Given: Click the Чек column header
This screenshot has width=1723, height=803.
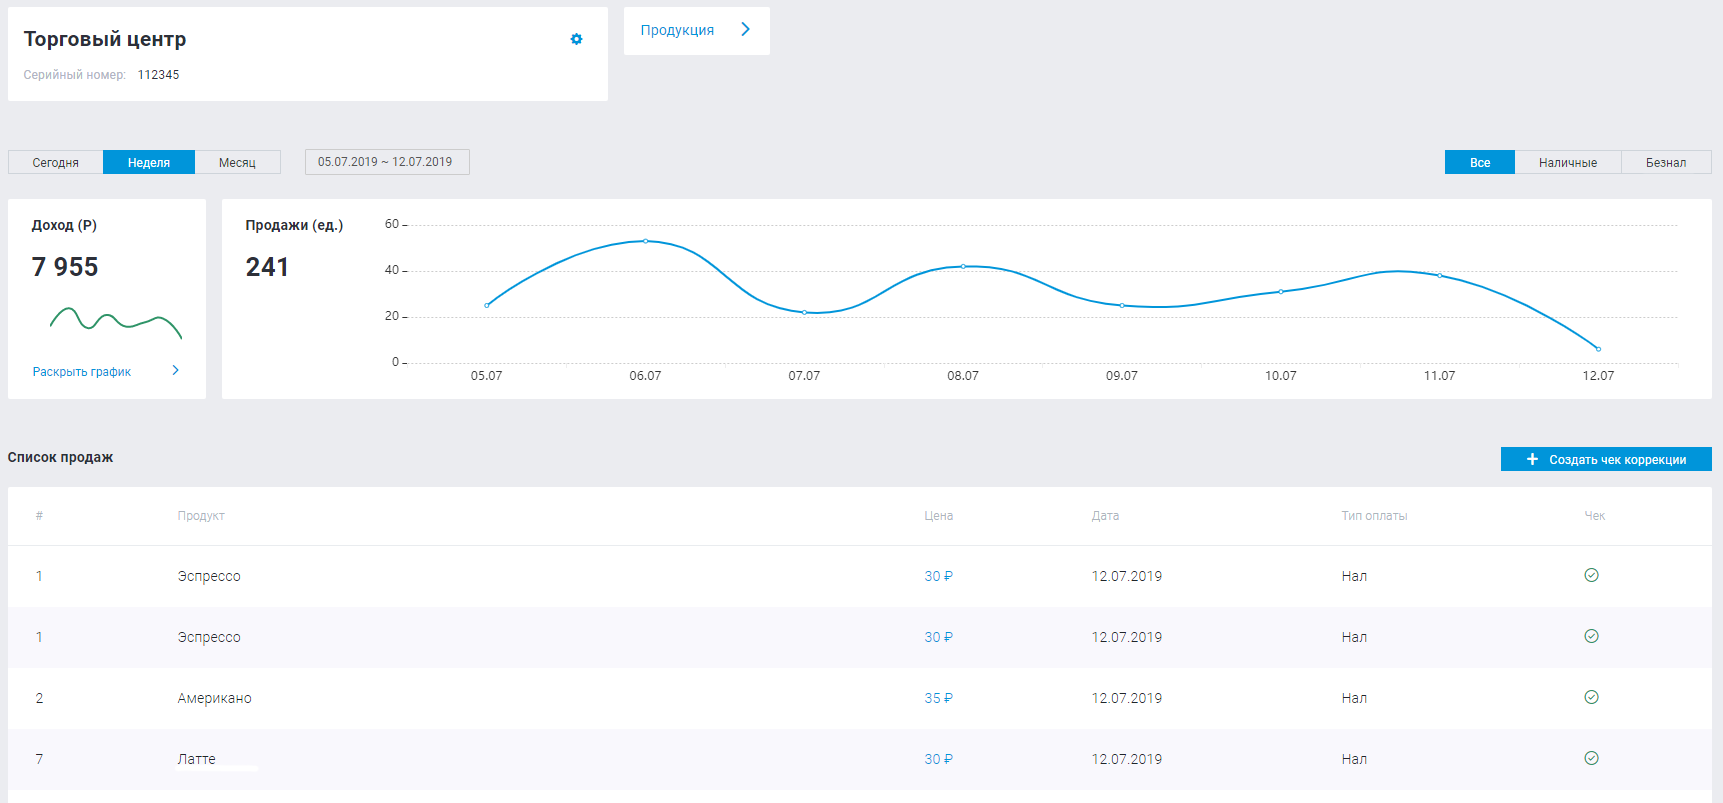Looking at the screenshot, I should pyautogui.click(x=1594, y=516).
